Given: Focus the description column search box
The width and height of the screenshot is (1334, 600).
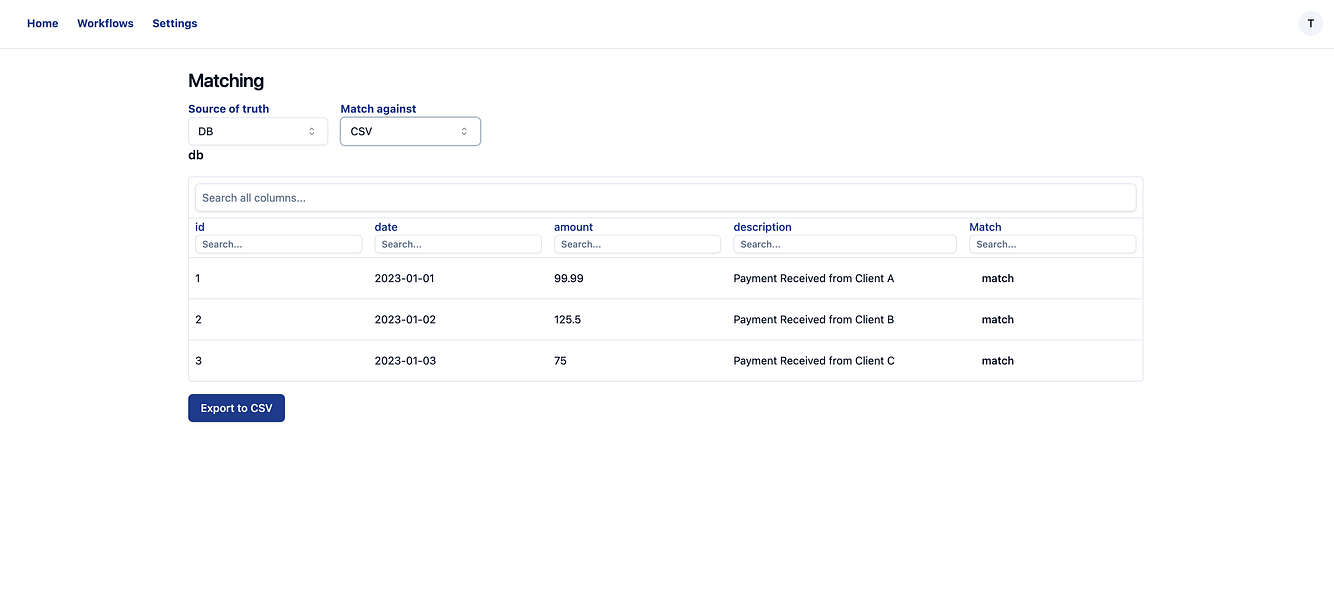Looking at the screenshot, I should pyautogui.click(x=845, y=244).
